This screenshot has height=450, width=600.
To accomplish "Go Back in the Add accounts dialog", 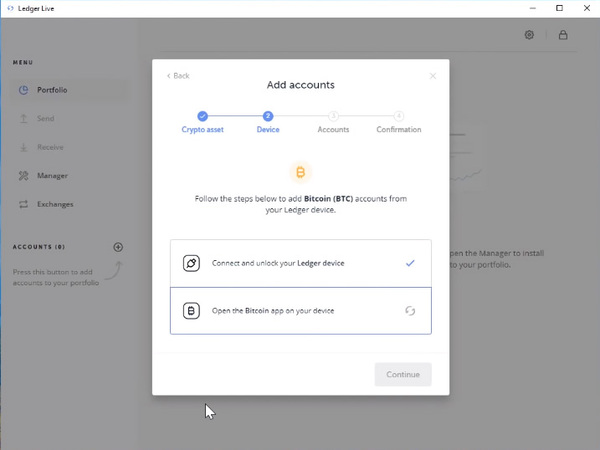I will 178,76.
